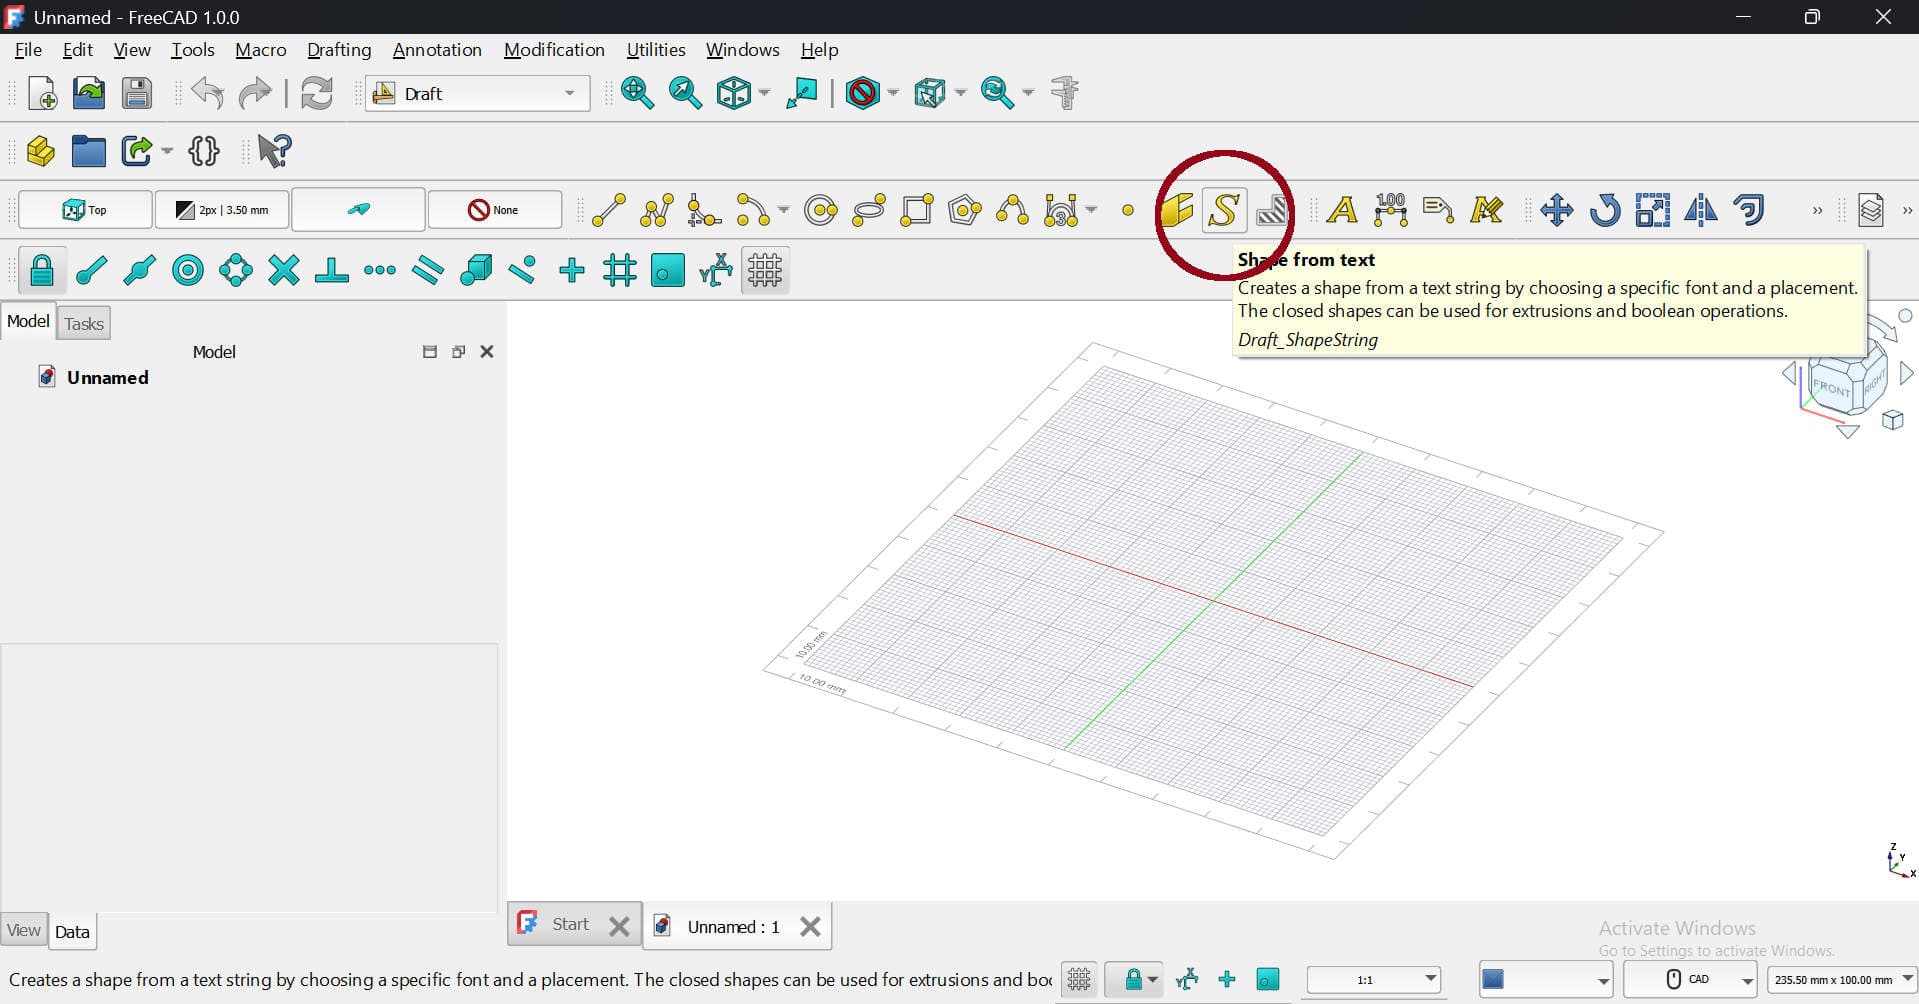Viewport: 1919px width, 1004px height.
Task: Select the Text annotation tool
Action: (1342, 210)
